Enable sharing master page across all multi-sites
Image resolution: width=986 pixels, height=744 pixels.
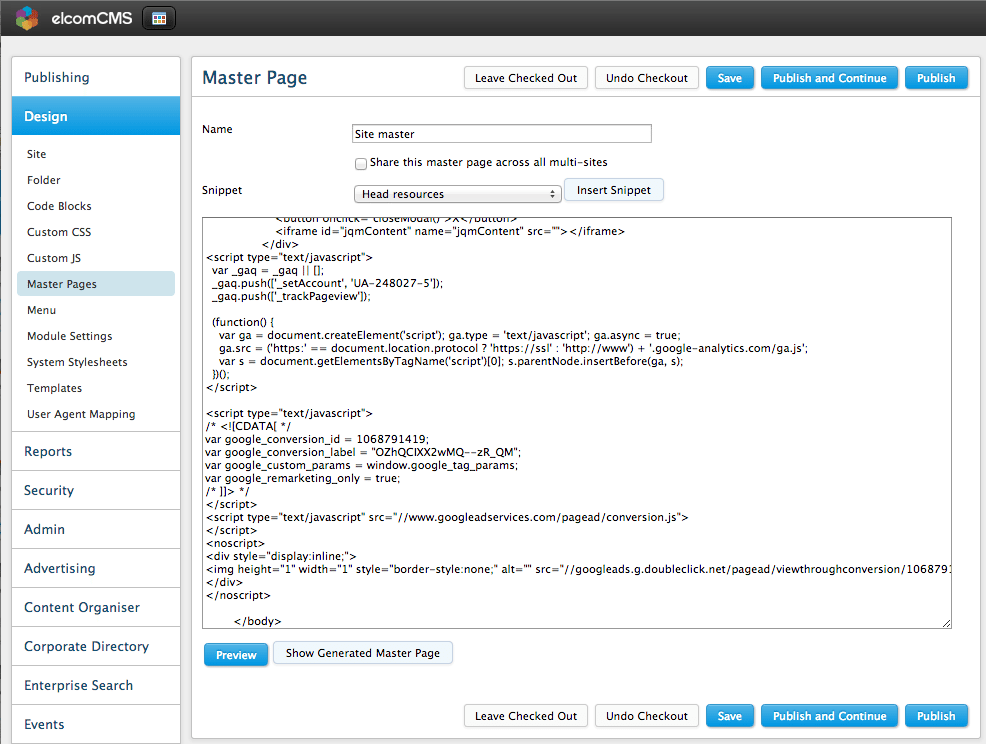coord(361,163)
